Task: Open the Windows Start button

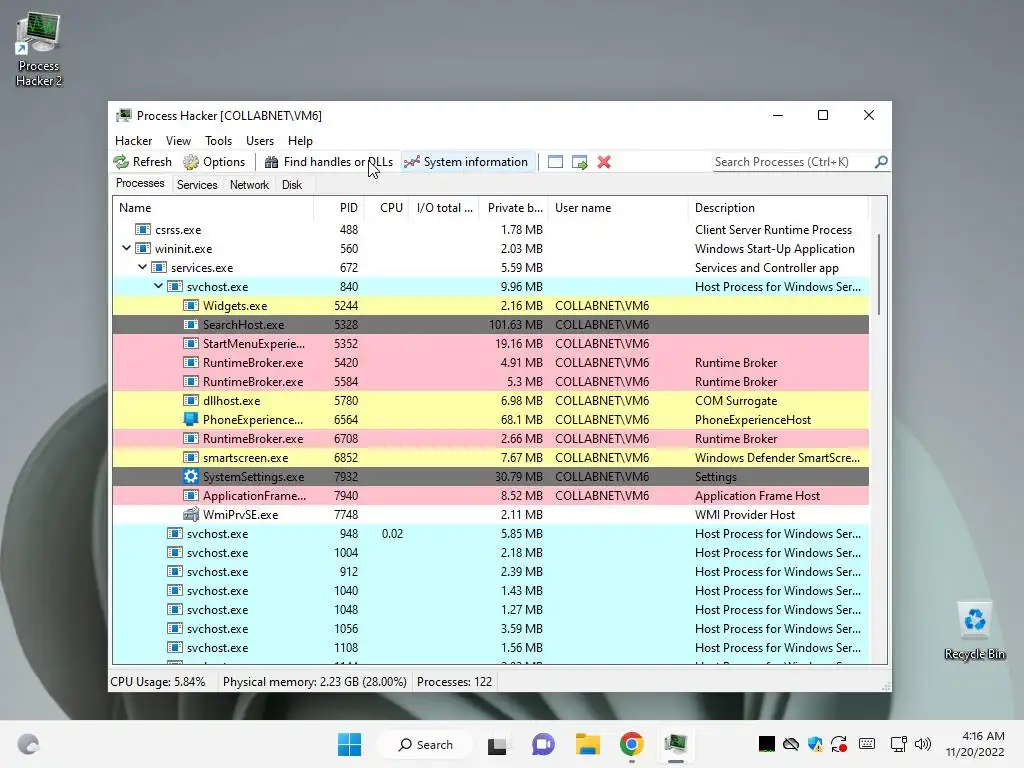Action: [349, 744]
